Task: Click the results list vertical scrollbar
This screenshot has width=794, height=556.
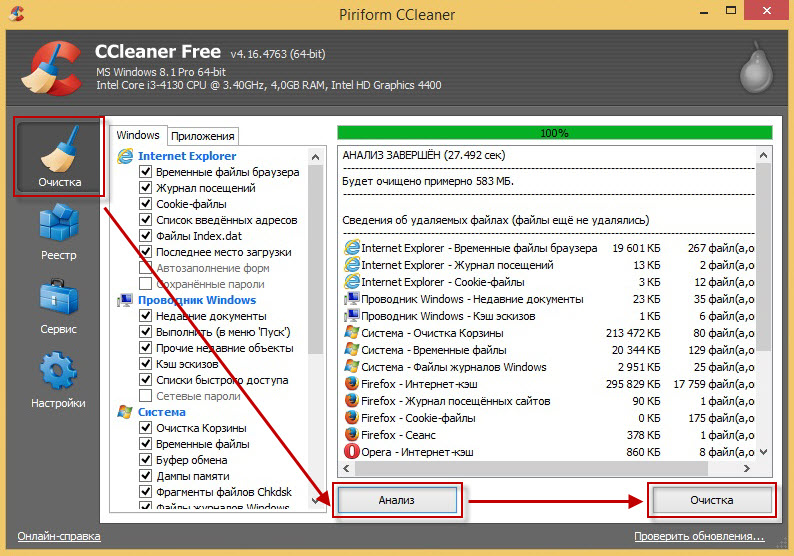Action: coord(765,300)
